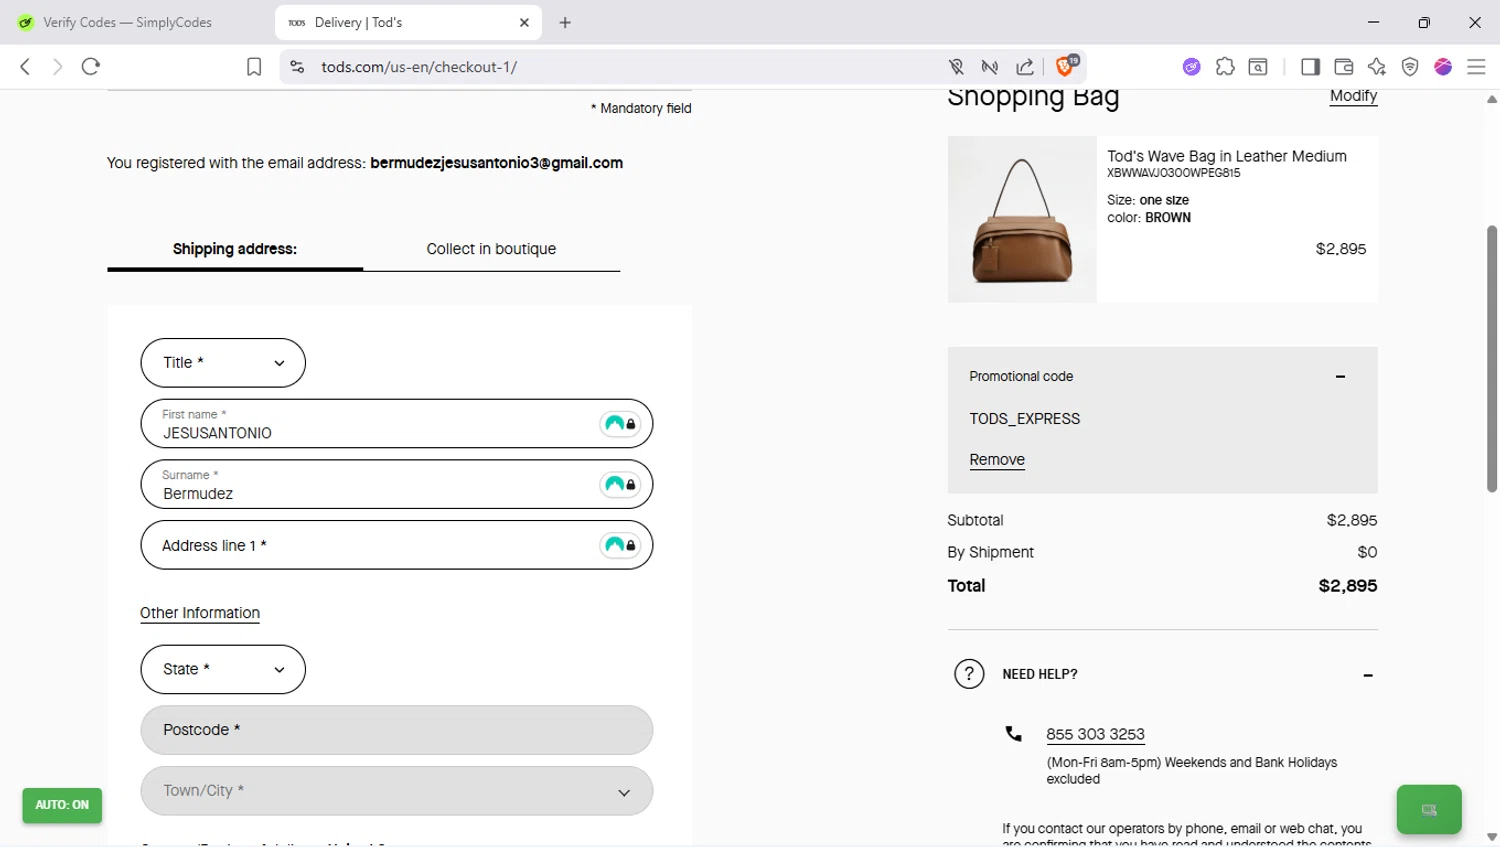Open the VPN shield icon in toolbar
This screenshot has width=1500, height=847.
pyautogui.click(x=1410, y=67)
